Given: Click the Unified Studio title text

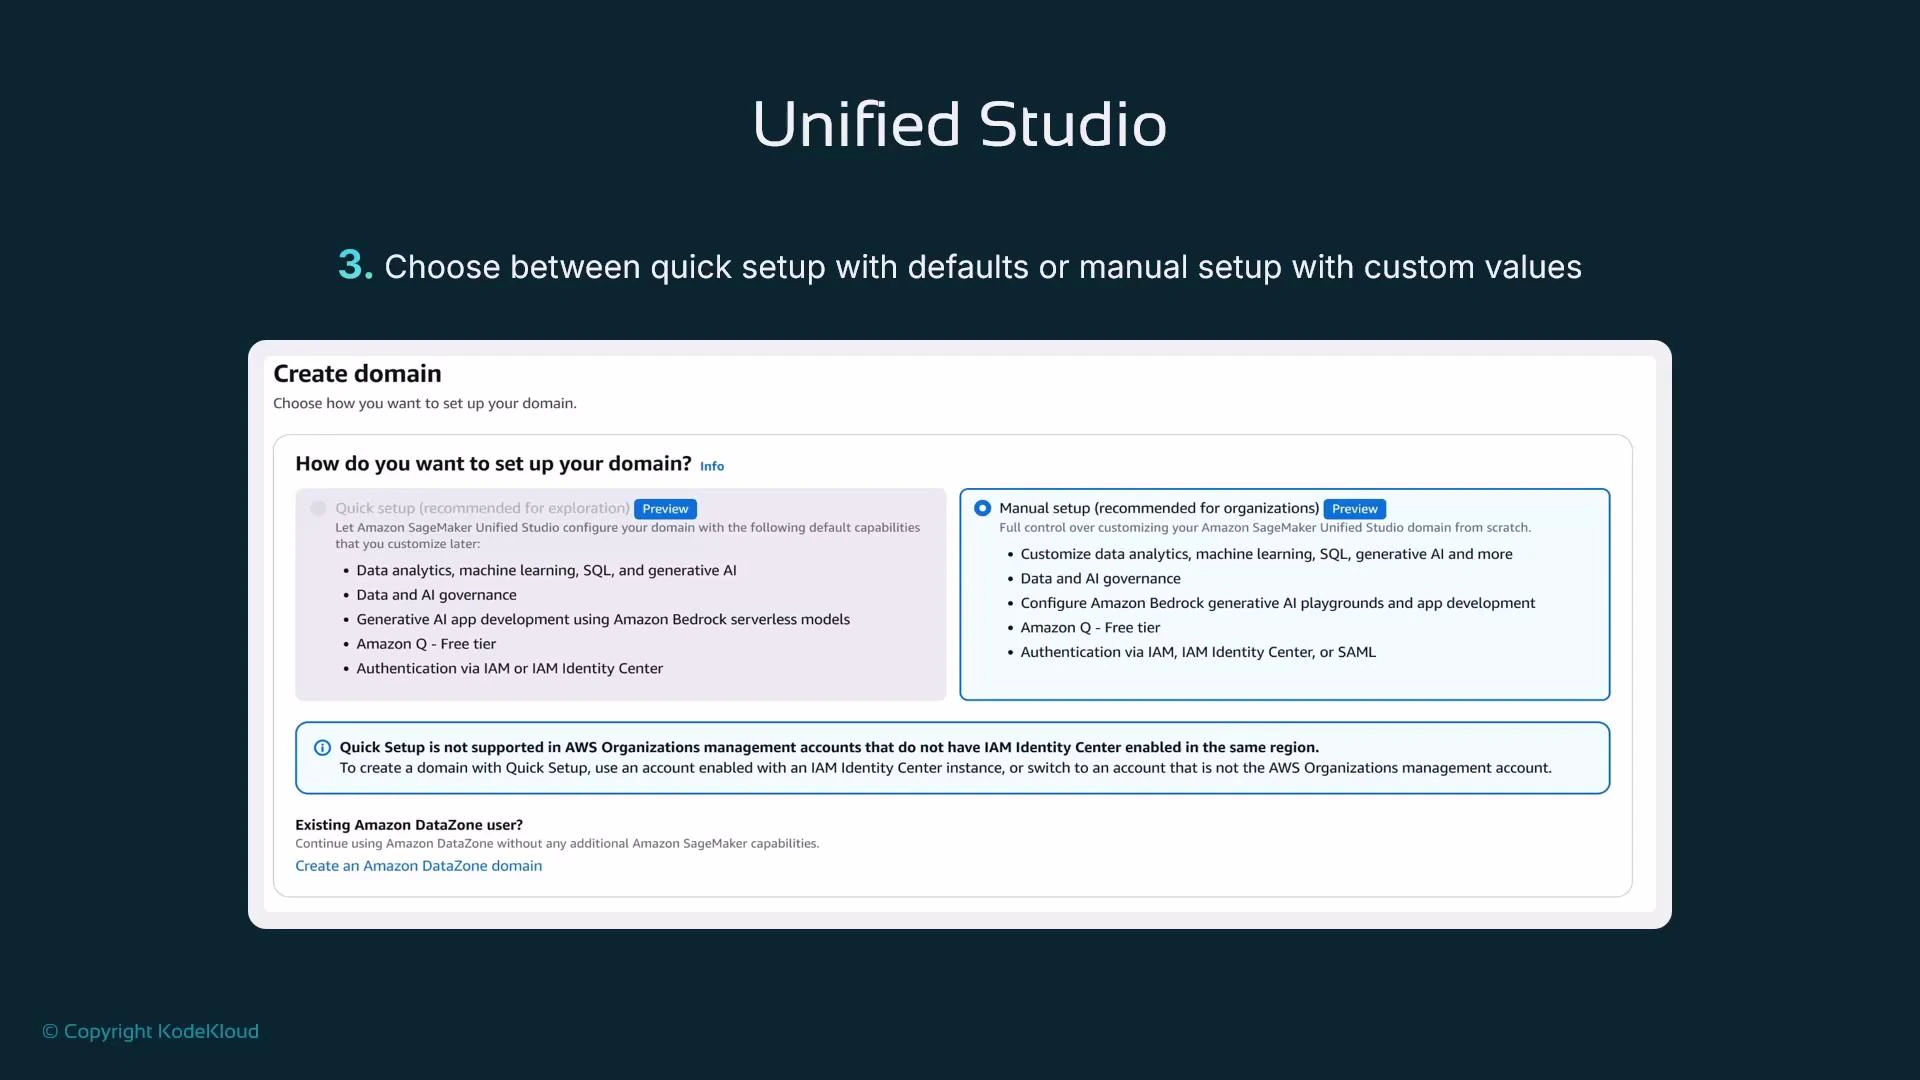Looking at the screenshot, I should (959, 123).
